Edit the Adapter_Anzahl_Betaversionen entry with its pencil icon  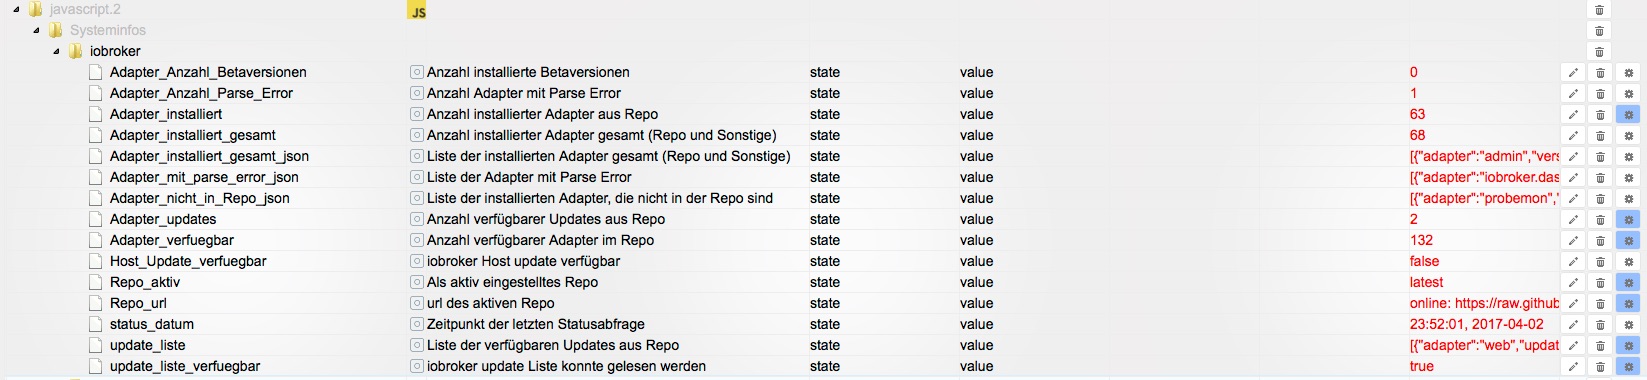click(1572, 72)
